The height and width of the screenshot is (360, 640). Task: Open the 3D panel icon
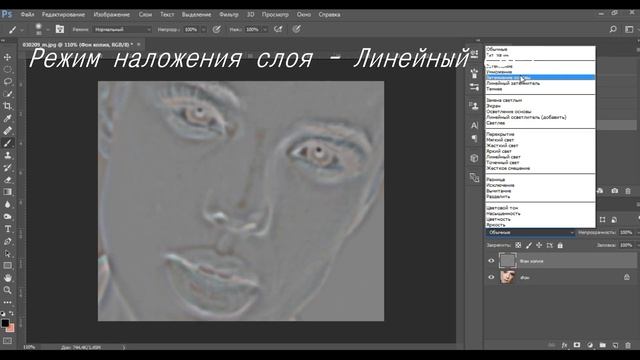coord(474,158)
